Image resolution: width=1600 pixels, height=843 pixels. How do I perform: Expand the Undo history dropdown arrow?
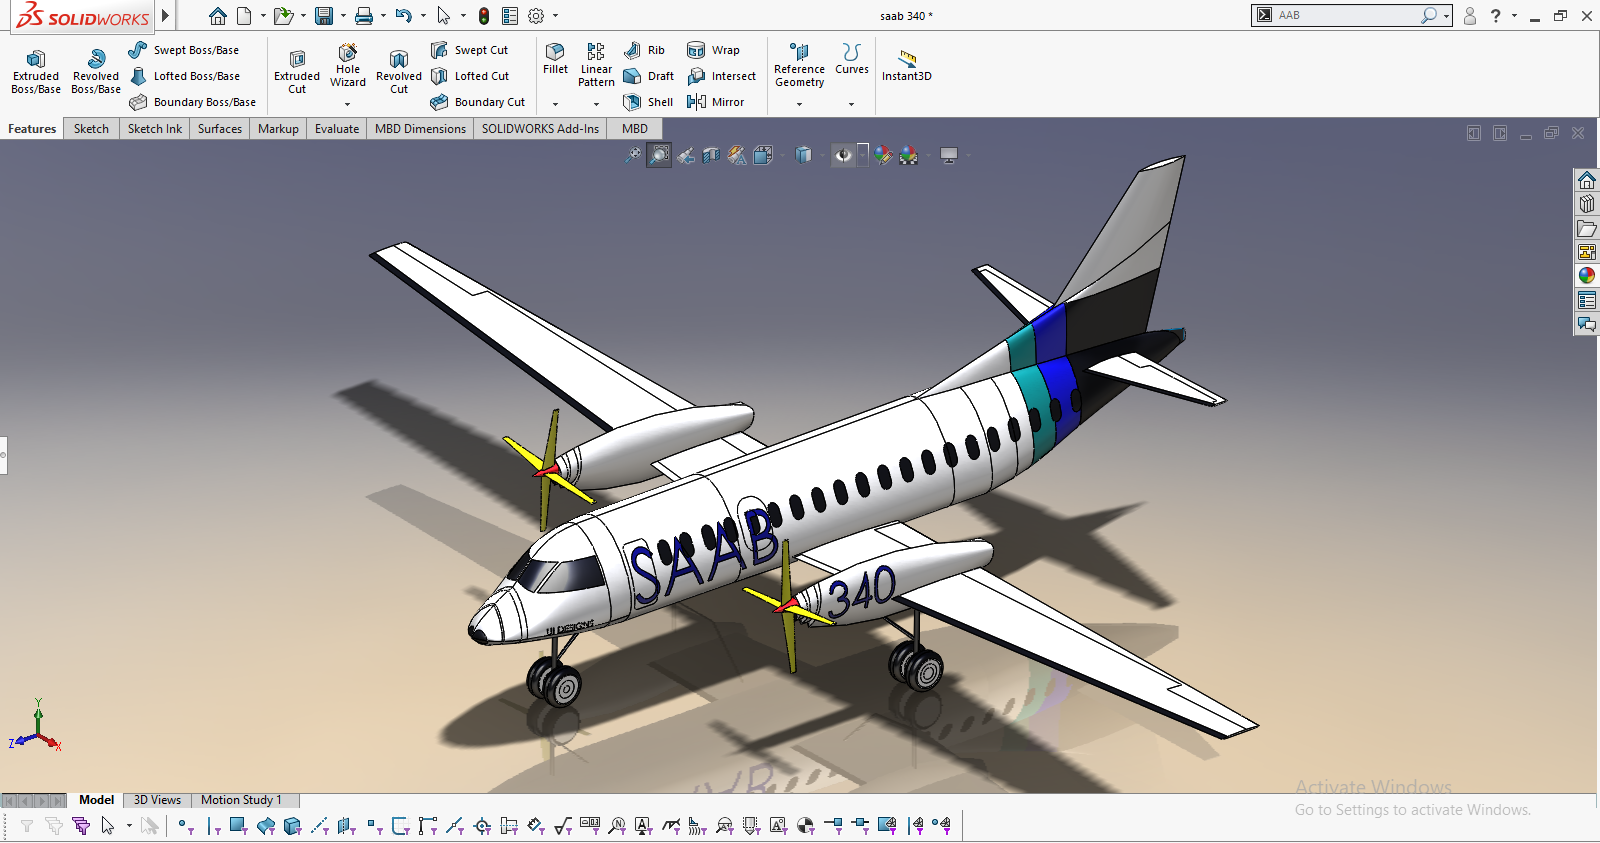423,16
